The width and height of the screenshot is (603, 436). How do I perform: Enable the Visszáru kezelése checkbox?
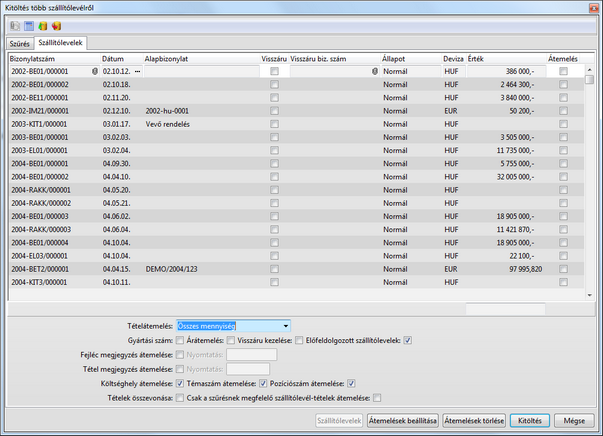[299, 340]
